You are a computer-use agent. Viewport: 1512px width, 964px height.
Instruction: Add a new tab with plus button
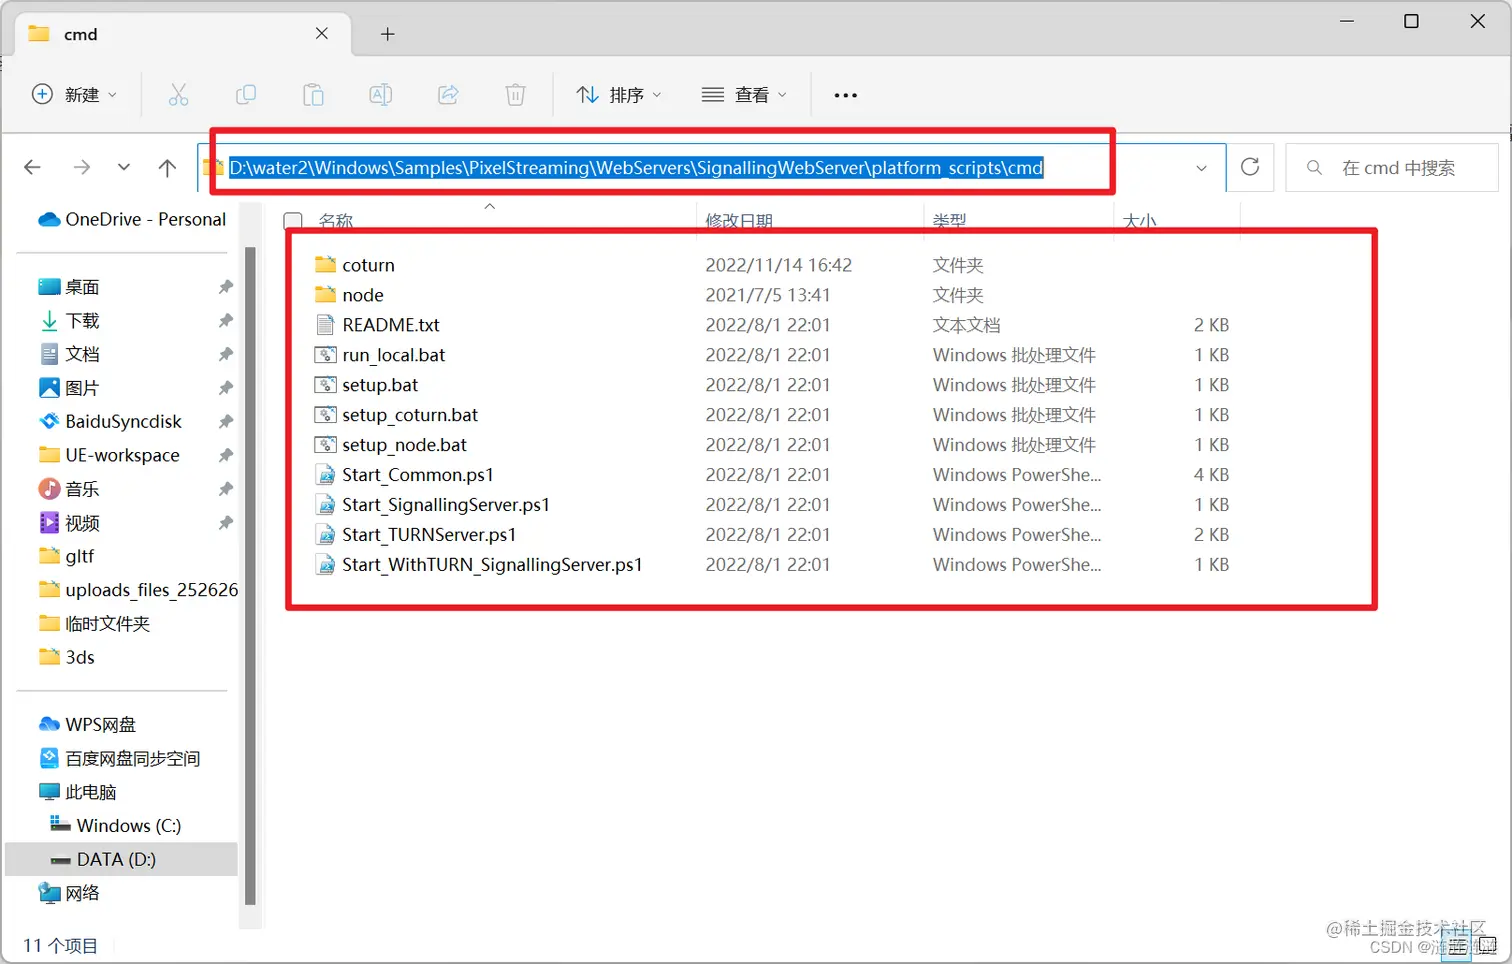[388, 34]
